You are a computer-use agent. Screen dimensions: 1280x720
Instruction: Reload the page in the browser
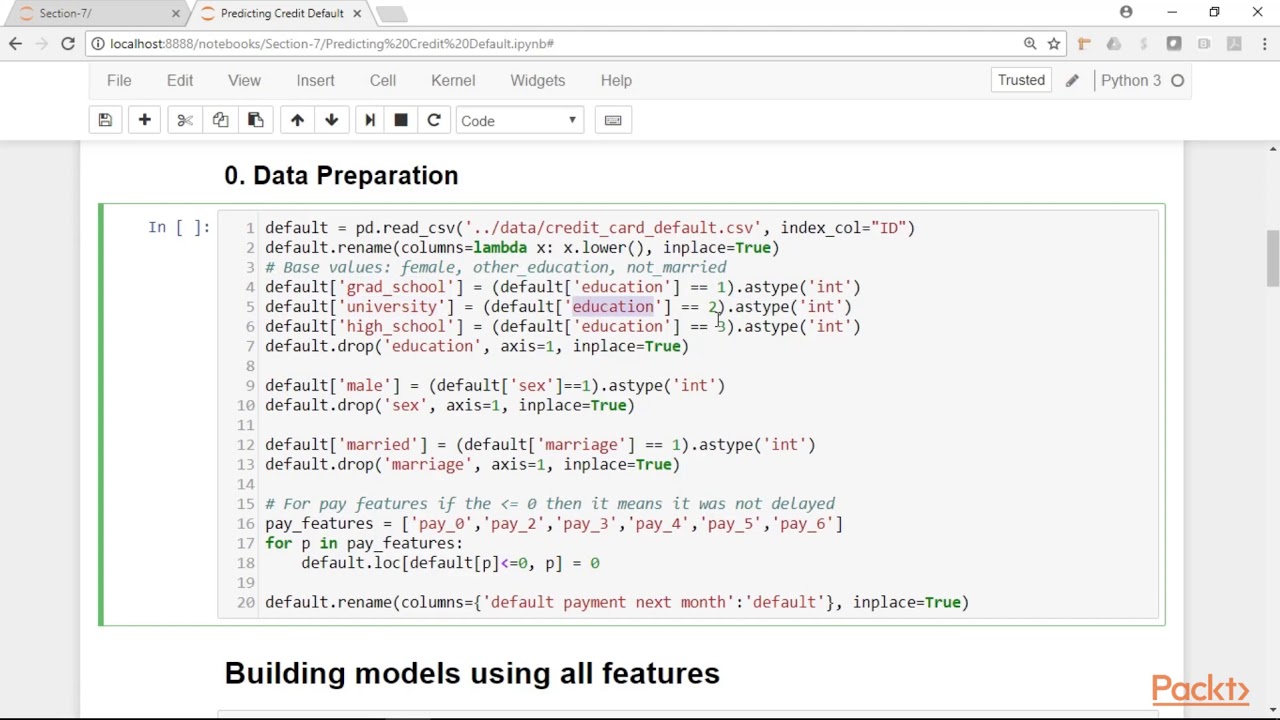(67, 44)
